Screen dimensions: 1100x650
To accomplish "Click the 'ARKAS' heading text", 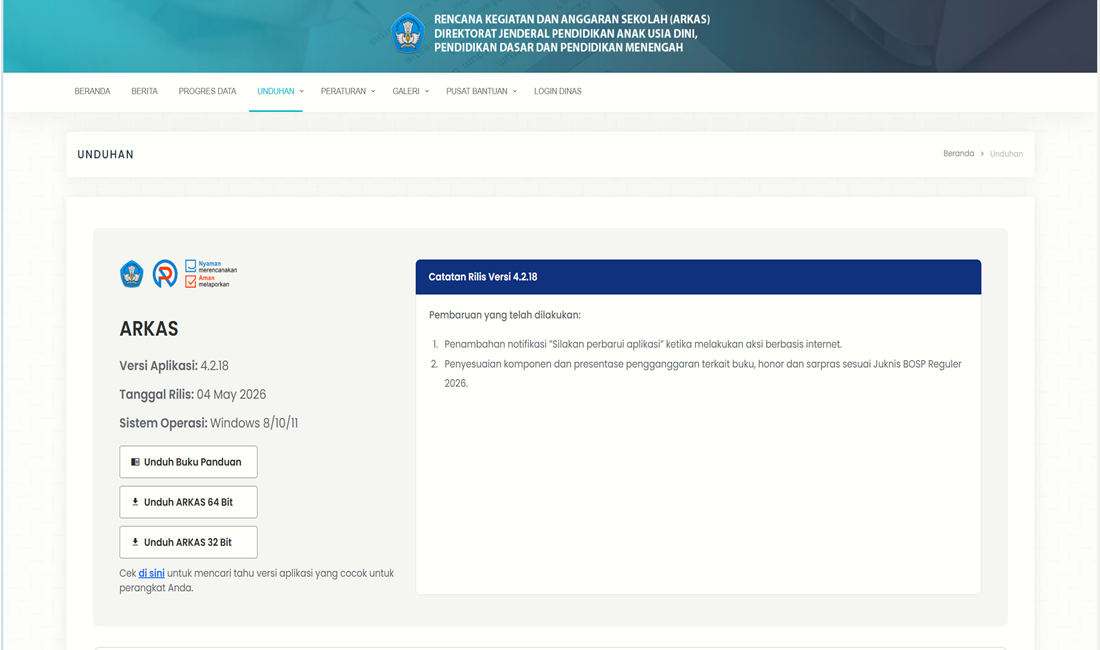I will (x=149, y=329).
